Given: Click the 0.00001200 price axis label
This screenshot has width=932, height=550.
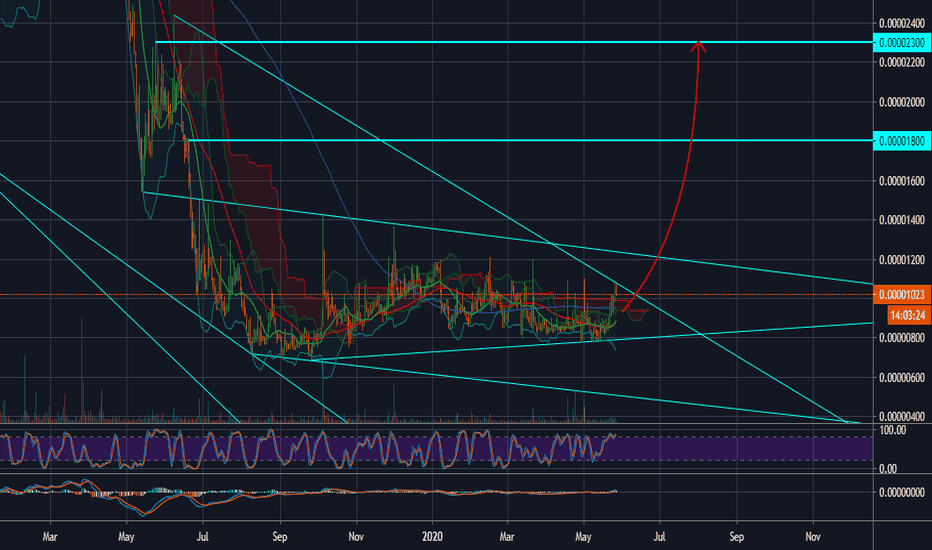Looking at the screenshot, I should point(902,260).
